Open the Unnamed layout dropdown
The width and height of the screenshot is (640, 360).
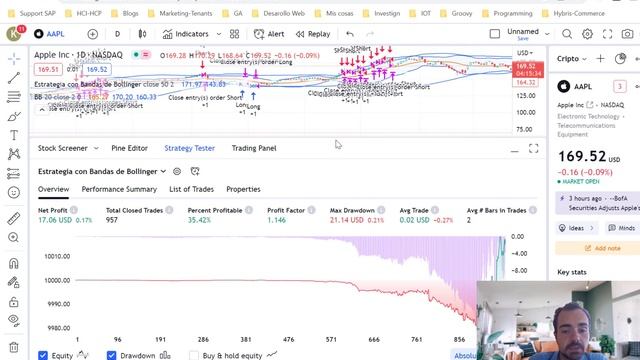coord(547,34)
